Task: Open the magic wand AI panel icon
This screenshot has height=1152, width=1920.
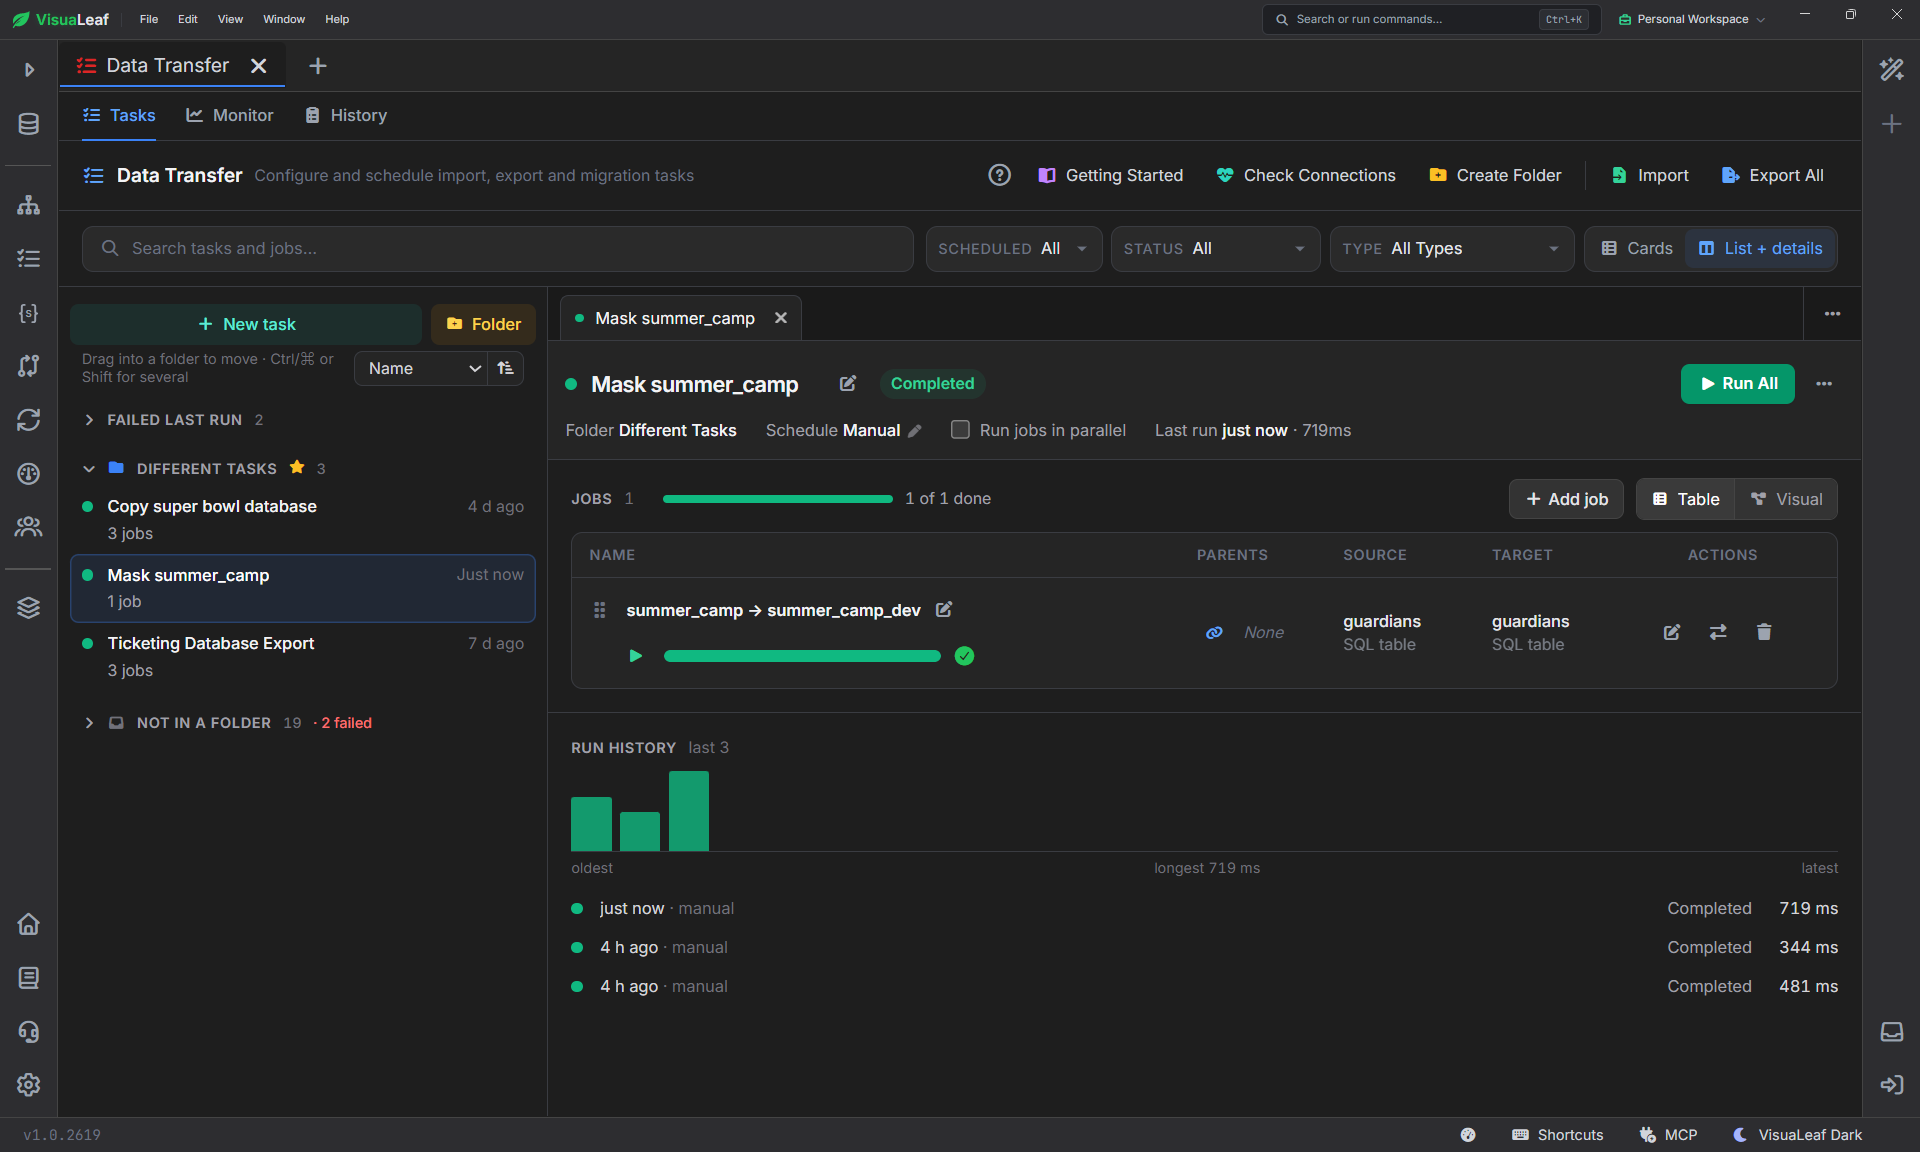Action: pyautogui.click(x=1891, y=69)
